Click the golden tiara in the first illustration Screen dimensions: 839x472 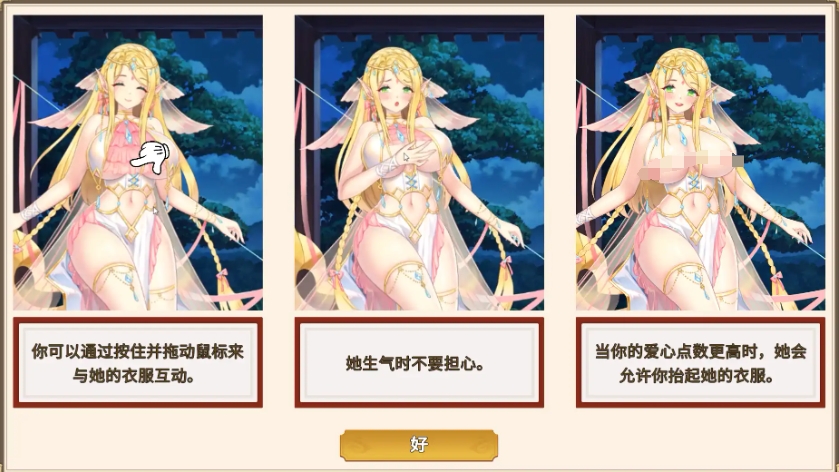131,64
